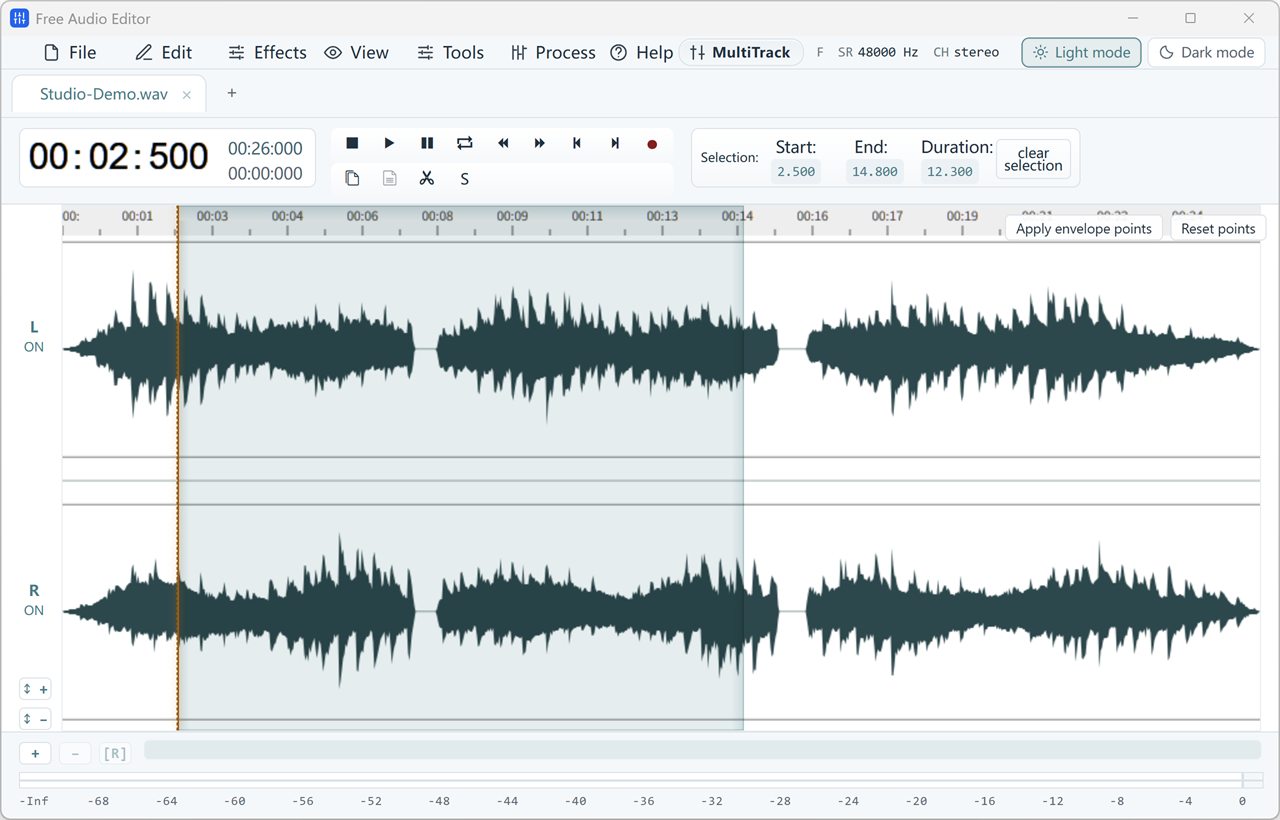The image size is (1280, 820).
Task: Click the horizontal waveform scrollbar
Action: point(702,750)
